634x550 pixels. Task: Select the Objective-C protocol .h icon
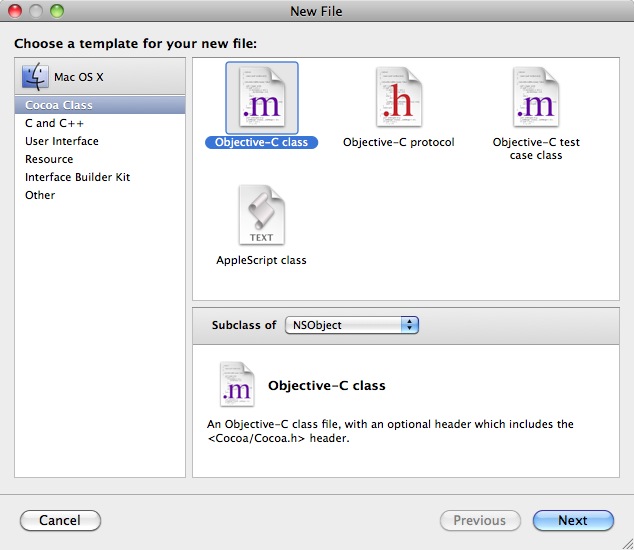click(x=399, y=98)
